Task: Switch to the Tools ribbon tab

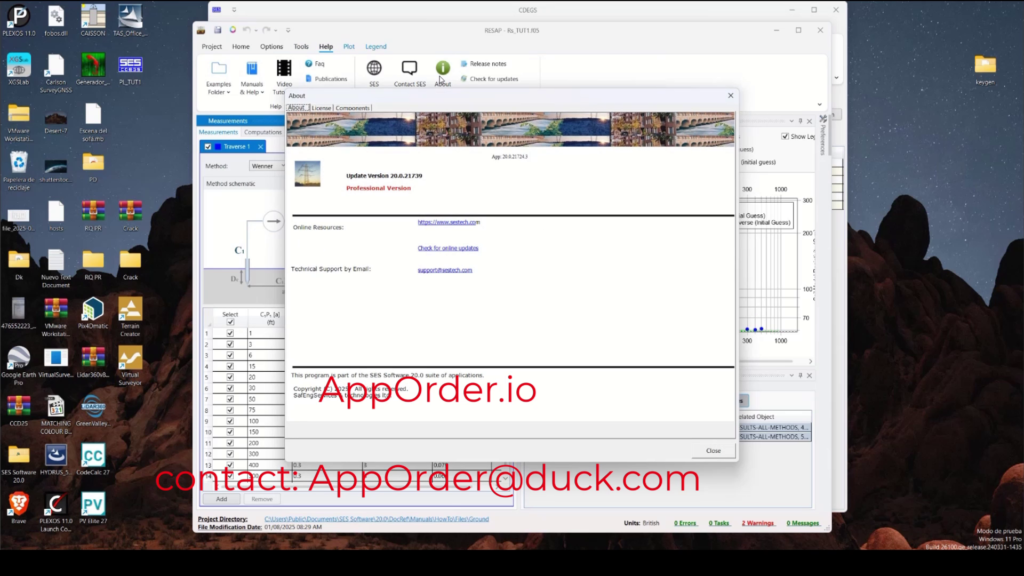Action: [301, 46]
